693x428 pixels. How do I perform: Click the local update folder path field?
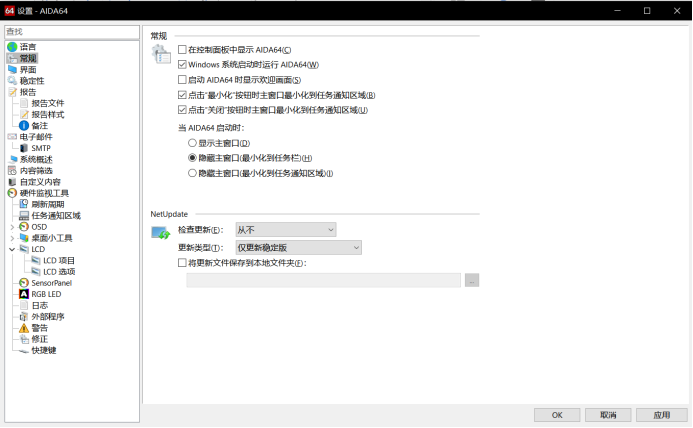coord(324,280)
